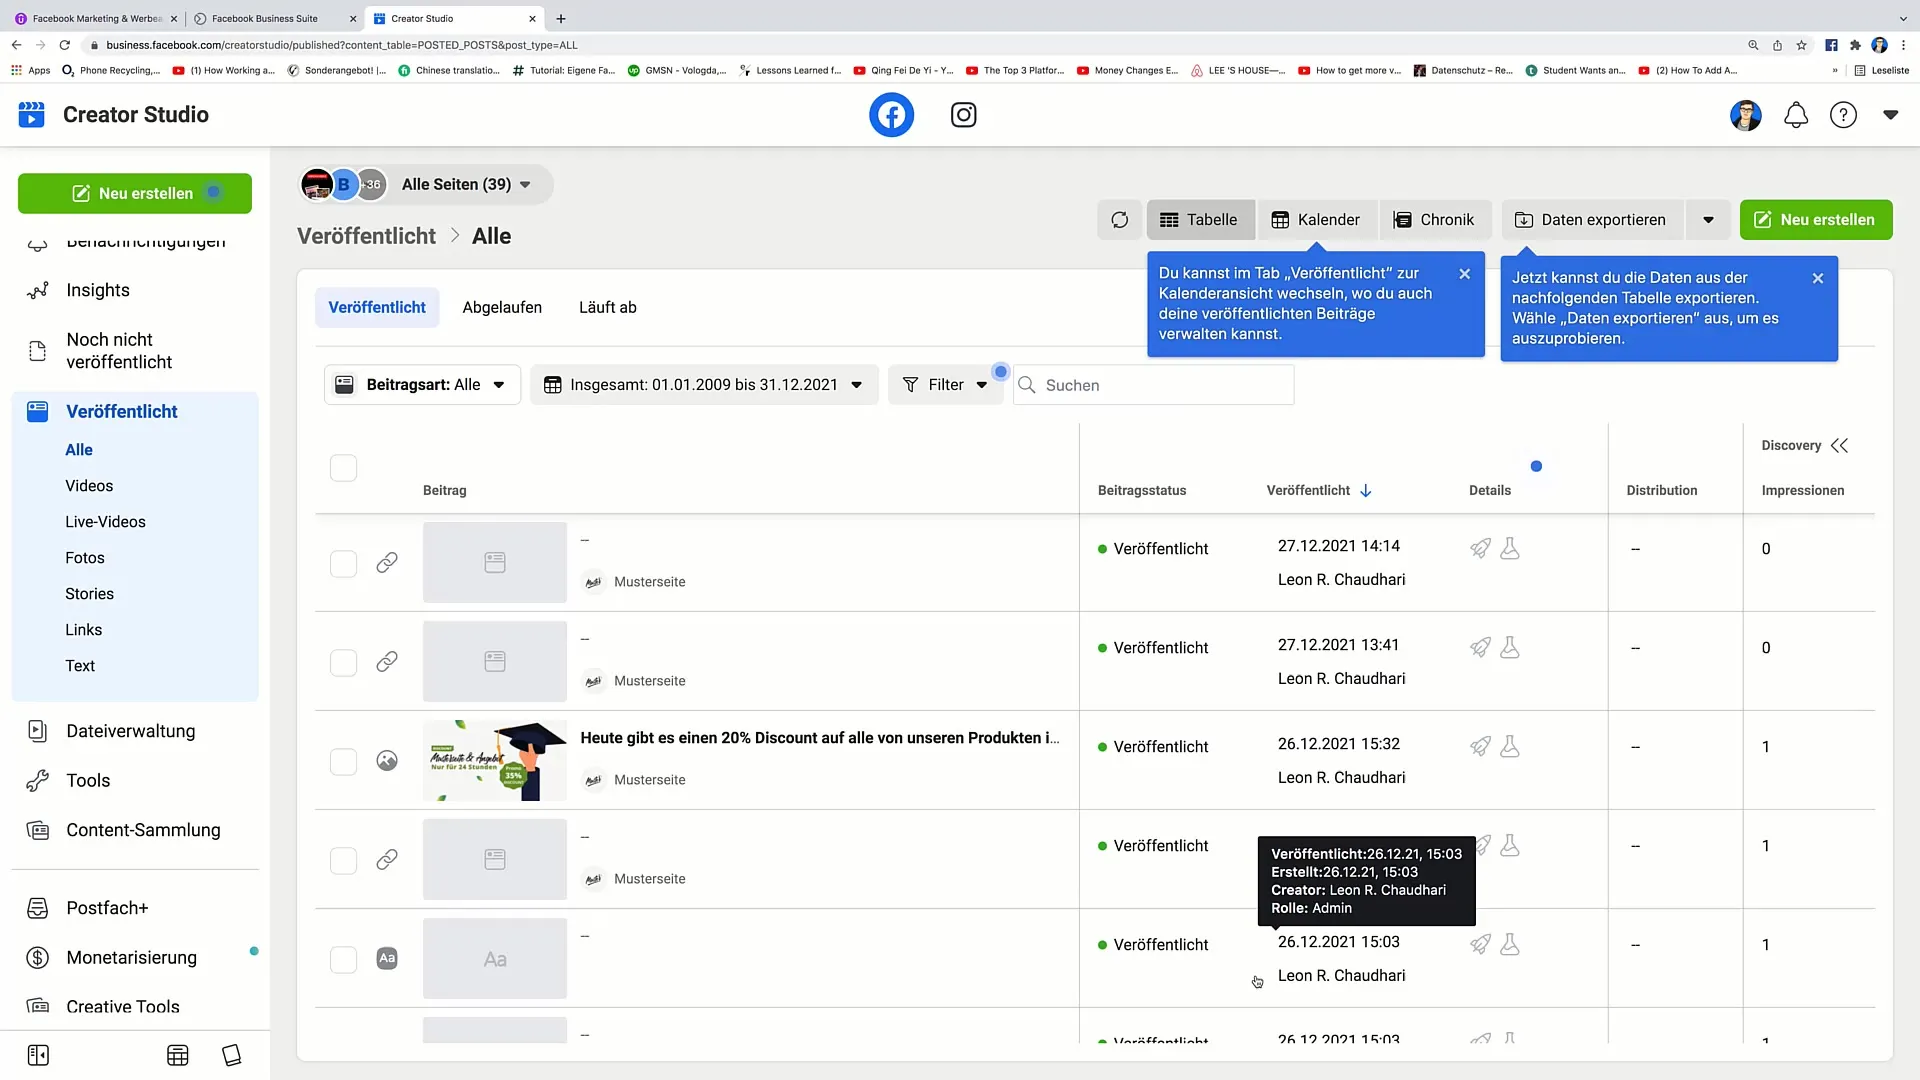The height and width of the screenshot is (1080, 1920).
Task: Switch to Läuft ab tab
Action: point(608,307)
